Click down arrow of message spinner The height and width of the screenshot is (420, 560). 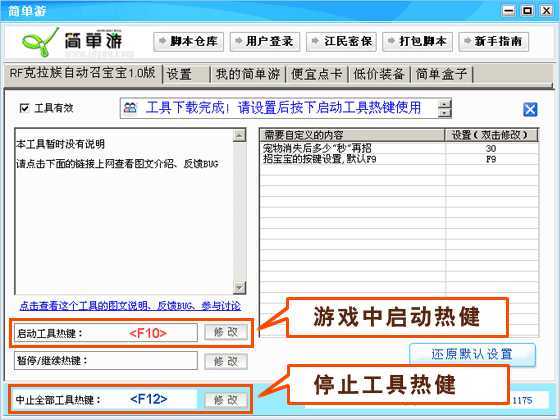[x=445, y=113]
